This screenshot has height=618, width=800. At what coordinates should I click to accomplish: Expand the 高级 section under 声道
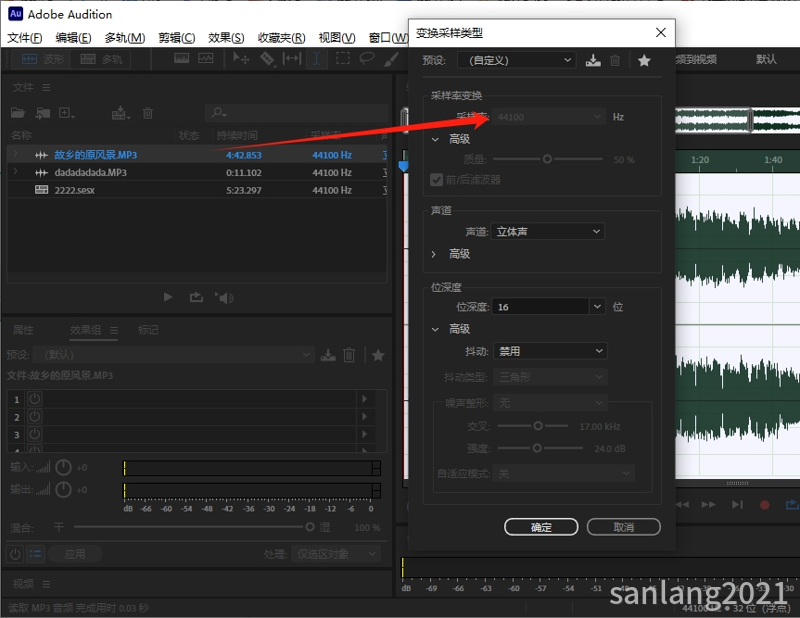point(434,254)
